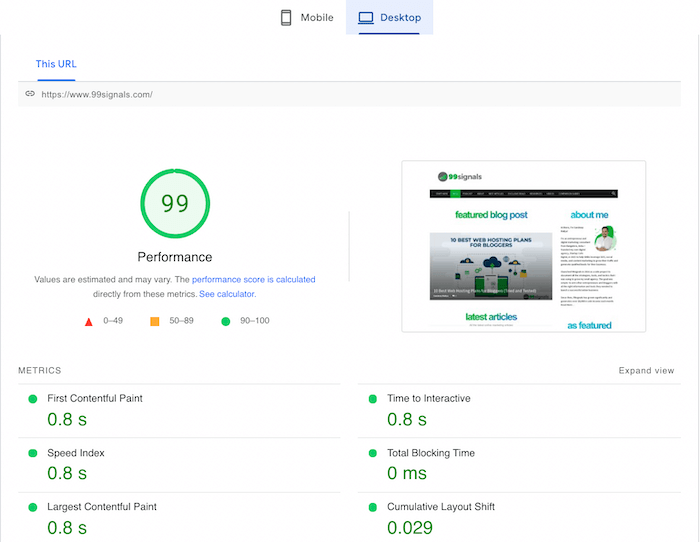
Task: Expand the First Contentful Paint metric
Action: 95,398
